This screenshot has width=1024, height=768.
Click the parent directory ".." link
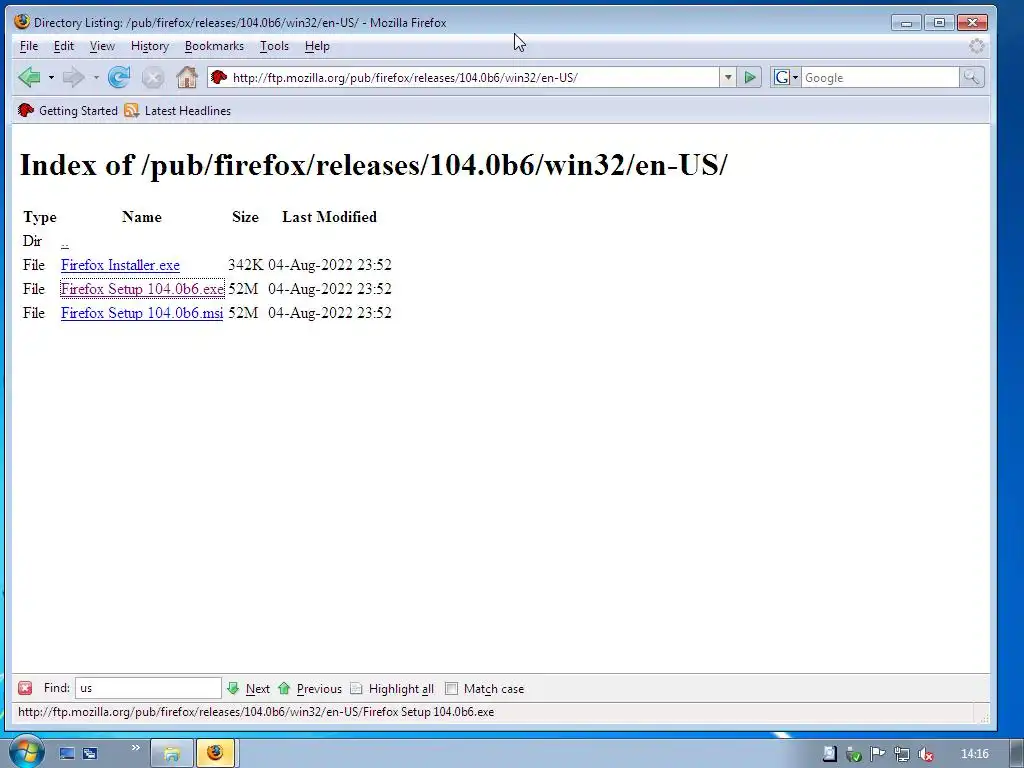[65, 243]
